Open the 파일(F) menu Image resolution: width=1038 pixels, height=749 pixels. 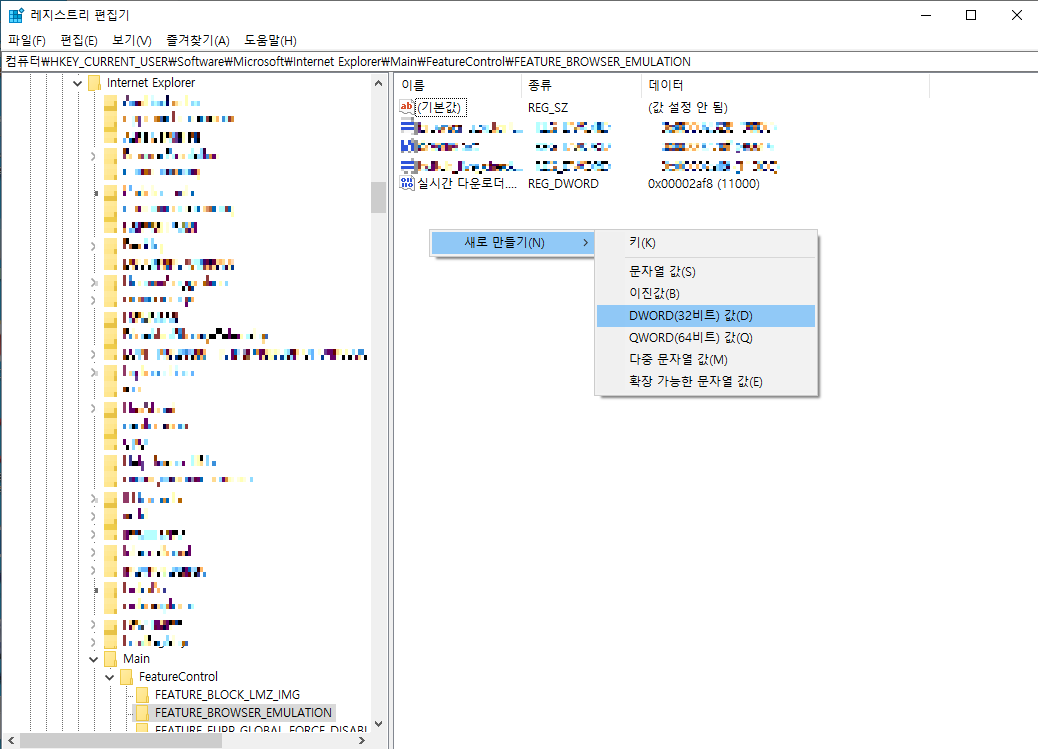click(x=26, y=40)
